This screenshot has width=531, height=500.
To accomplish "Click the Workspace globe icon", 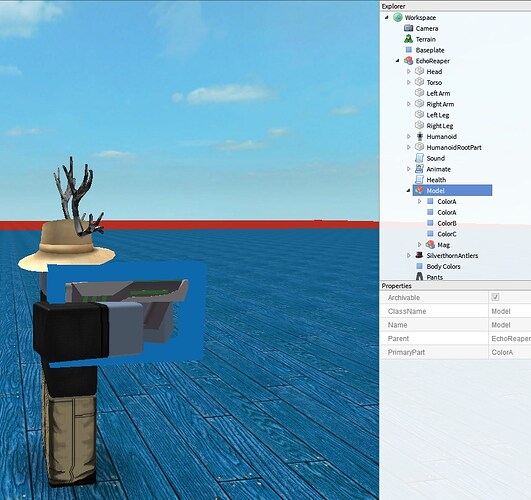I will point(398,17).
